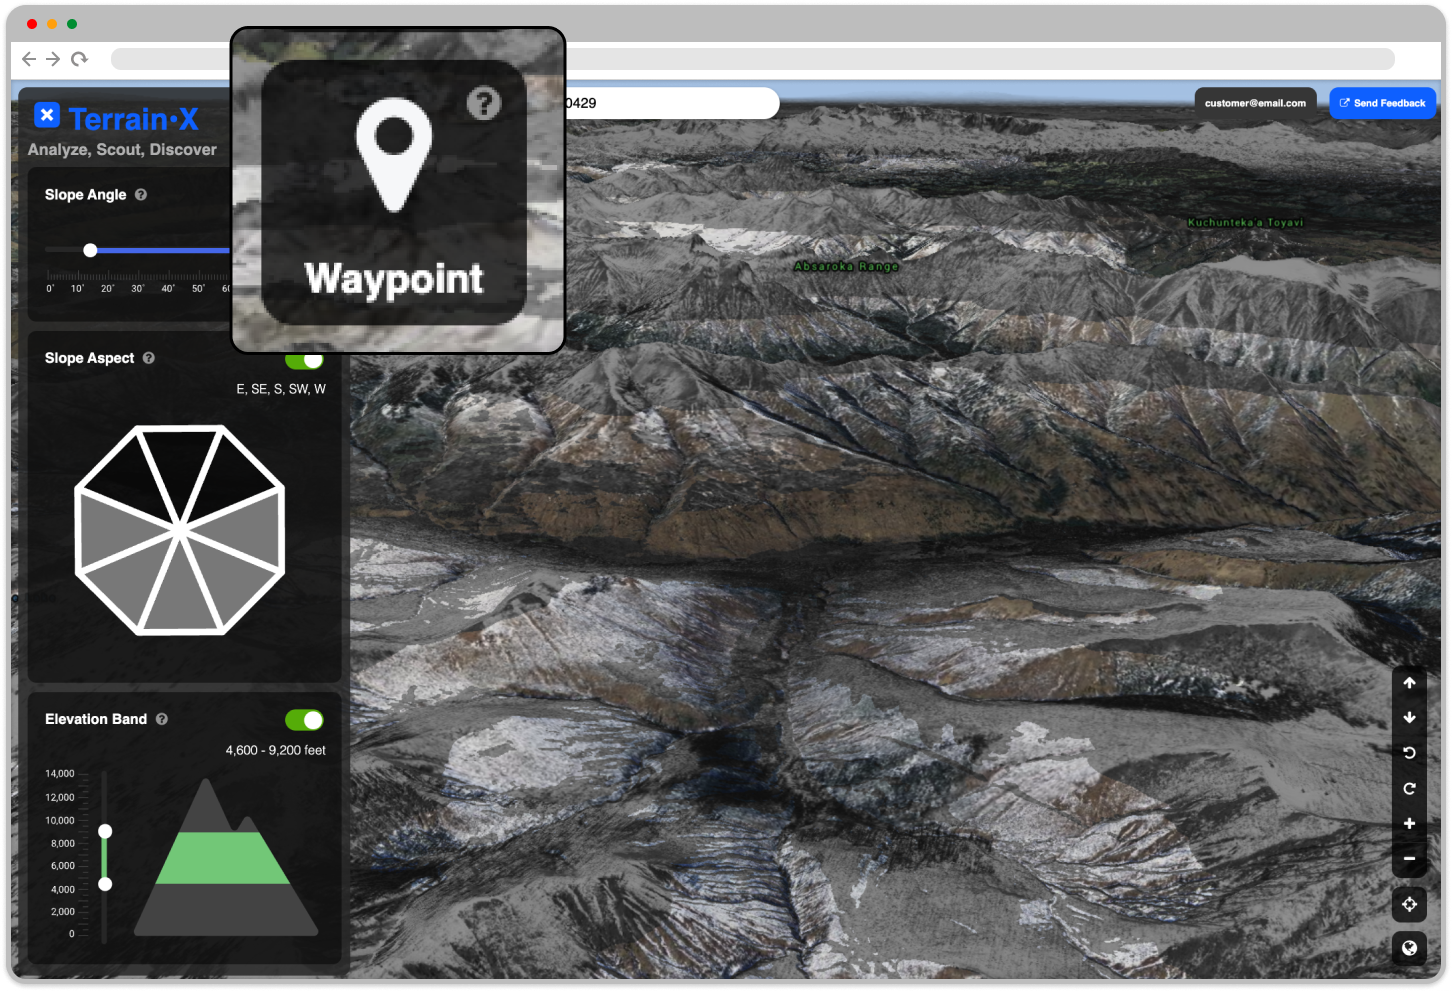Select the north-facing wedge on the aspect octagon
This screenshot has width=1452, height=991.
click(179, 462)
